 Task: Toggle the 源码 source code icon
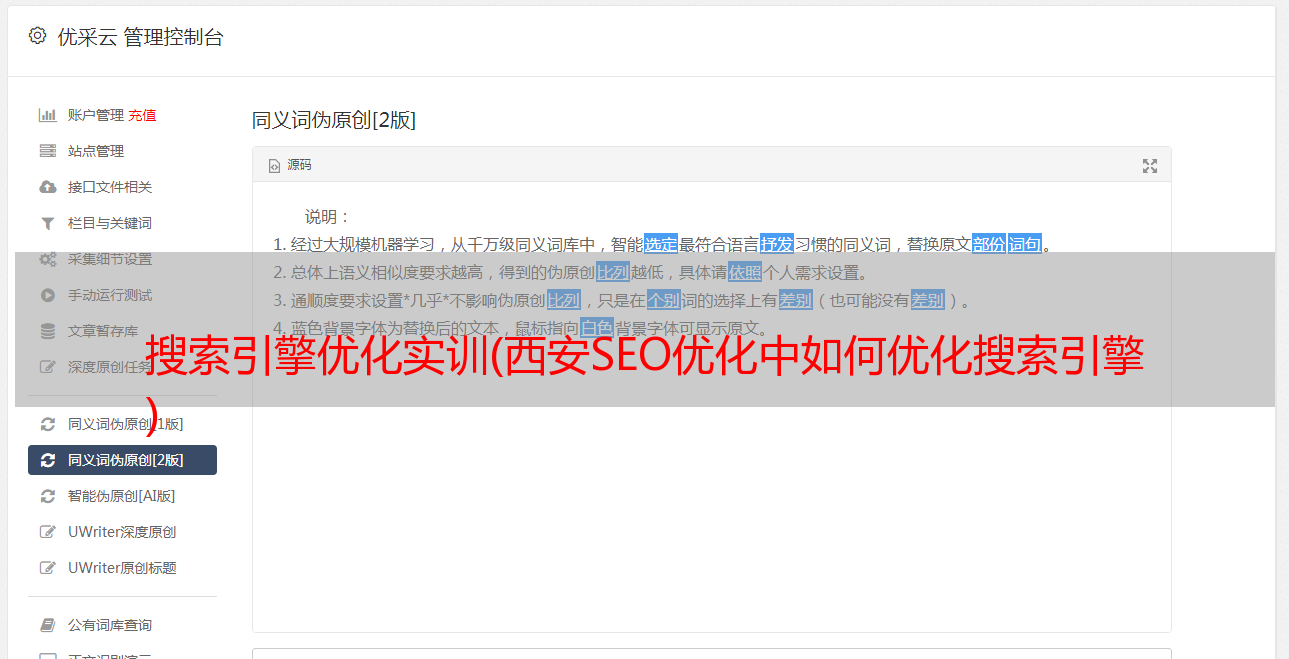coord(274,166)
